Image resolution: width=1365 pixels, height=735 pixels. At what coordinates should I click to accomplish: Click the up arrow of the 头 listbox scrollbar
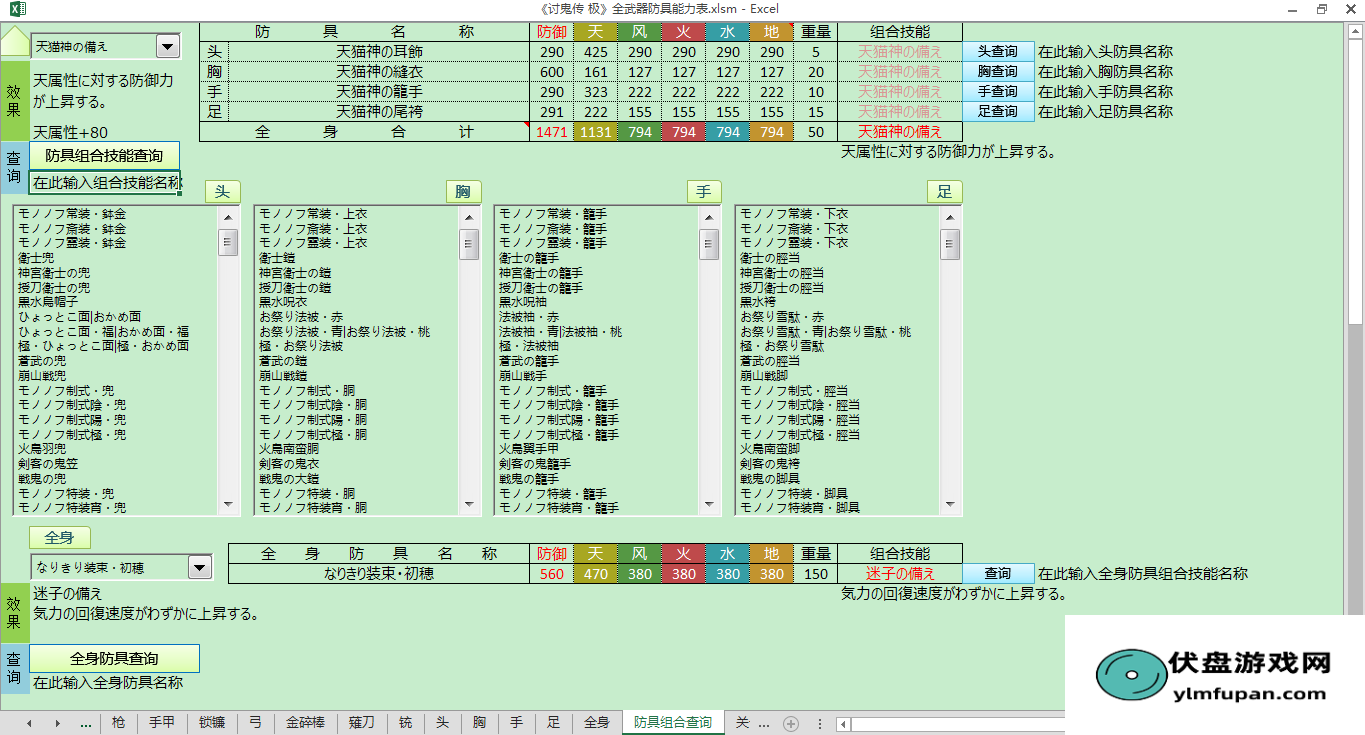coord(229,217)
